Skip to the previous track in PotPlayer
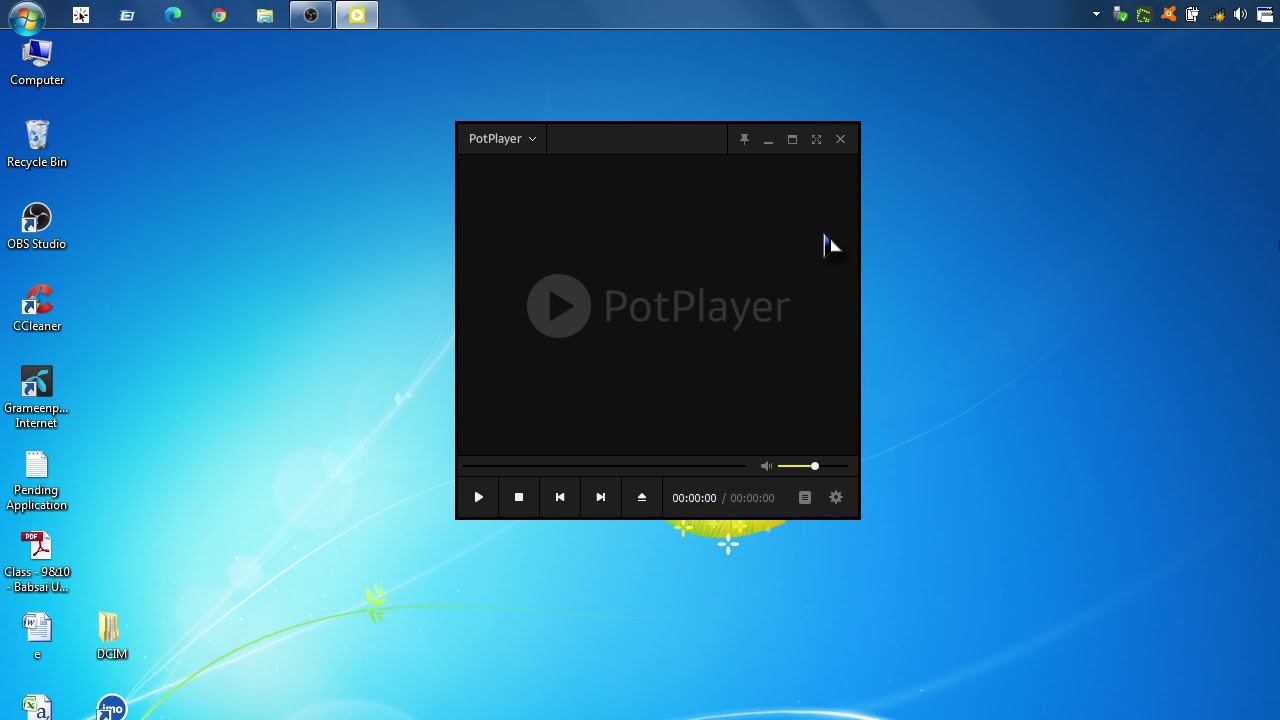This screenshot has height=720, width=1280. 560,497
